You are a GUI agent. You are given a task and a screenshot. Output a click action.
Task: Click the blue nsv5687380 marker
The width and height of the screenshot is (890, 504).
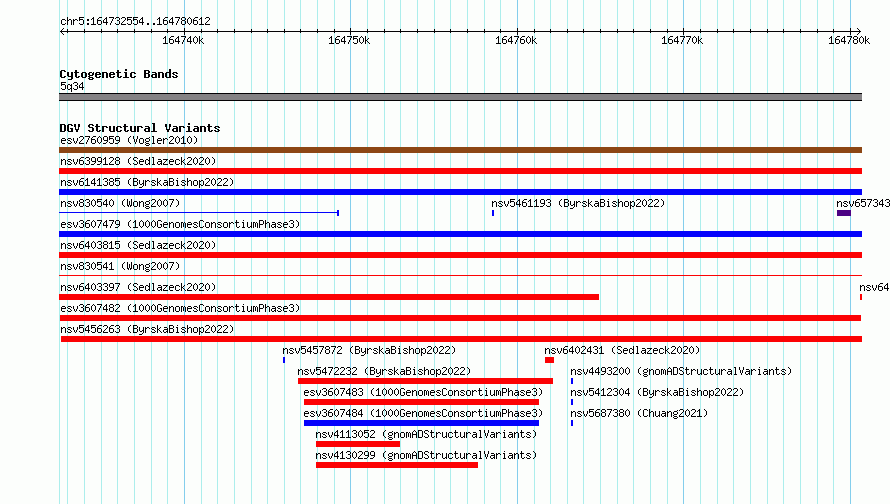tap(572, 423)
